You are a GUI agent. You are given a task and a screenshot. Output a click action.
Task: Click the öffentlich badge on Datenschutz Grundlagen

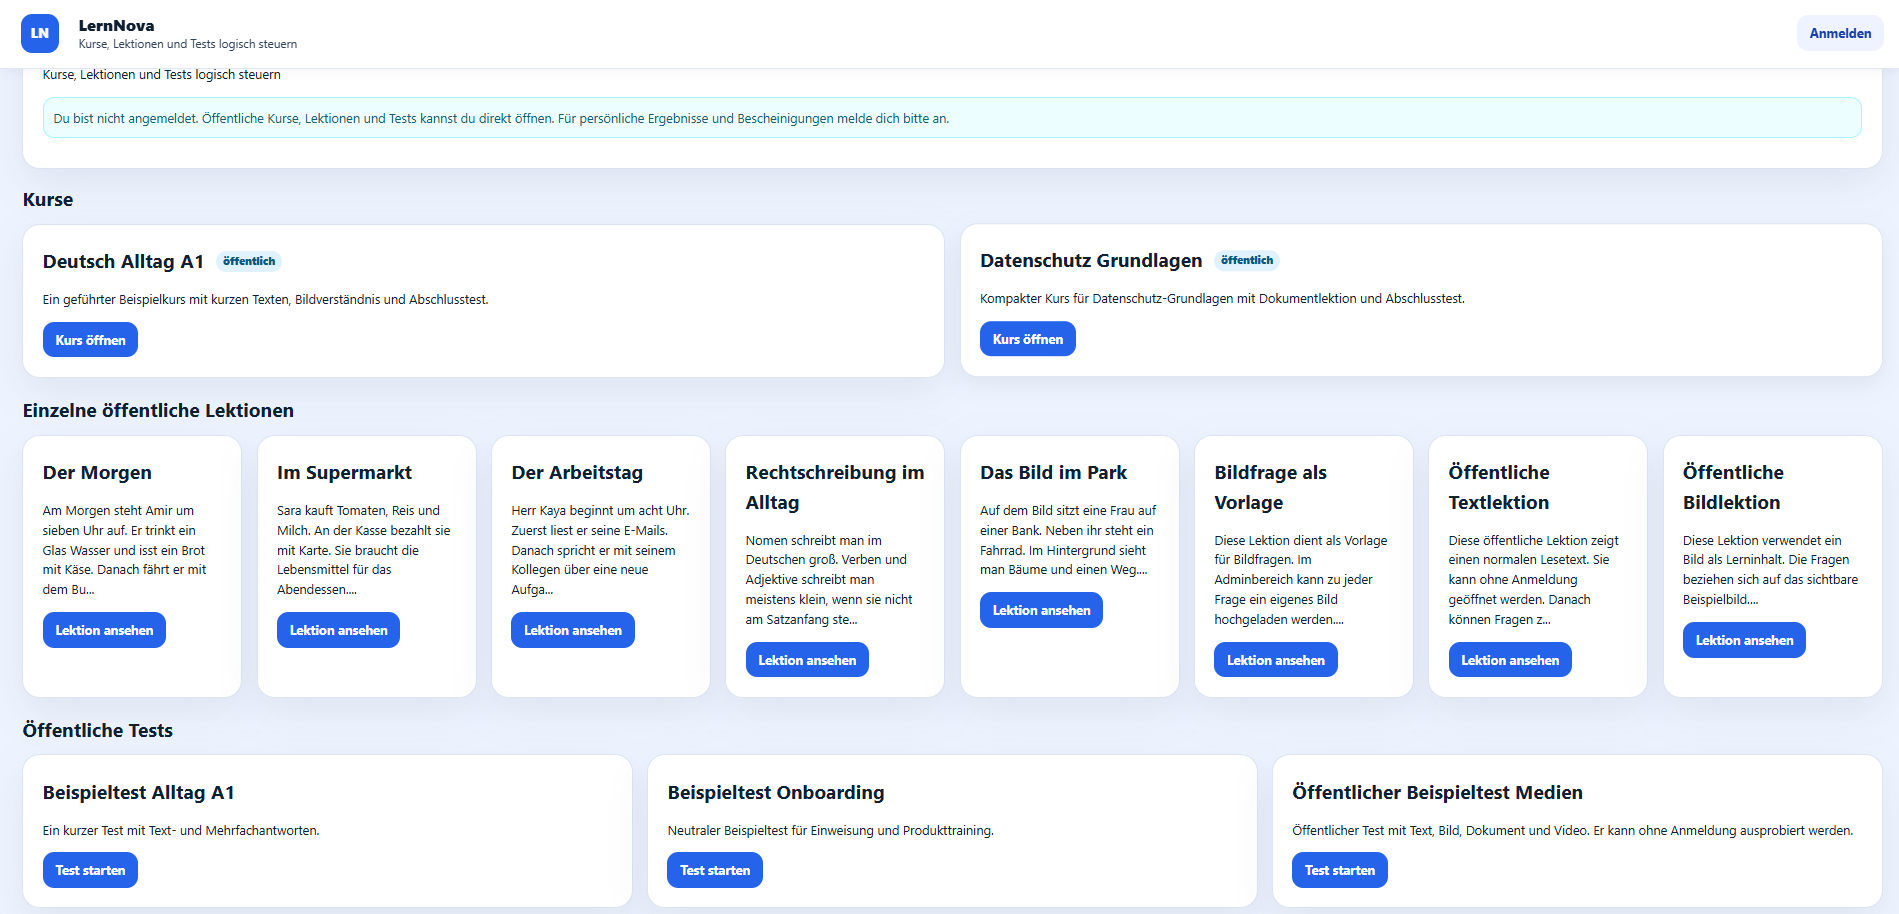pos(1247,260)
